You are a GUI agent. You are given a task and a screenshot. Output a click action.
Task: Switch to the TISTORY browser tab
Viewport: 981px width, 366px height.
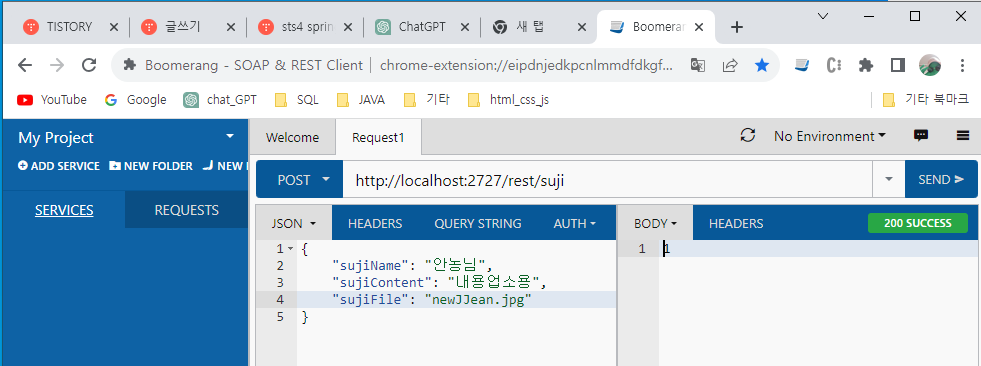(69, 27)
